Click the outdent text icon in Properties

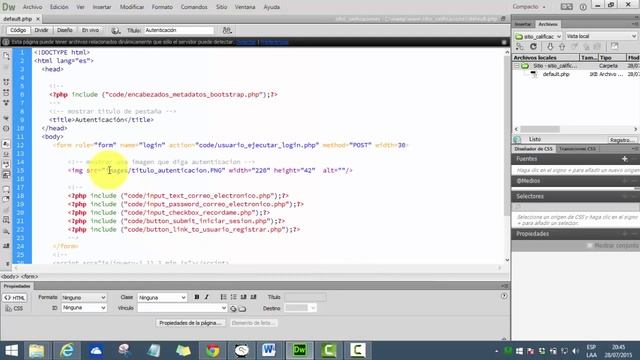pos(243,297)
